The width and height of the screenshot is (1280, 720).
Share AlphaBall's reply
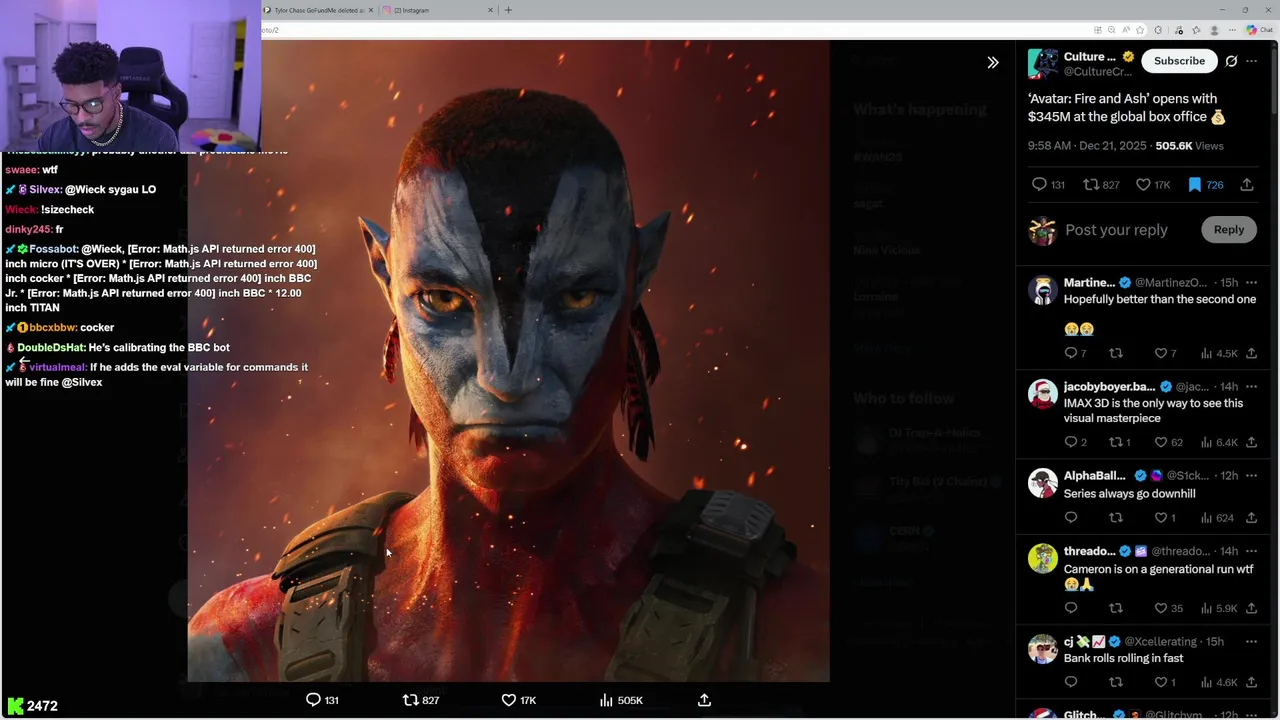click(x=1251, y=518)
